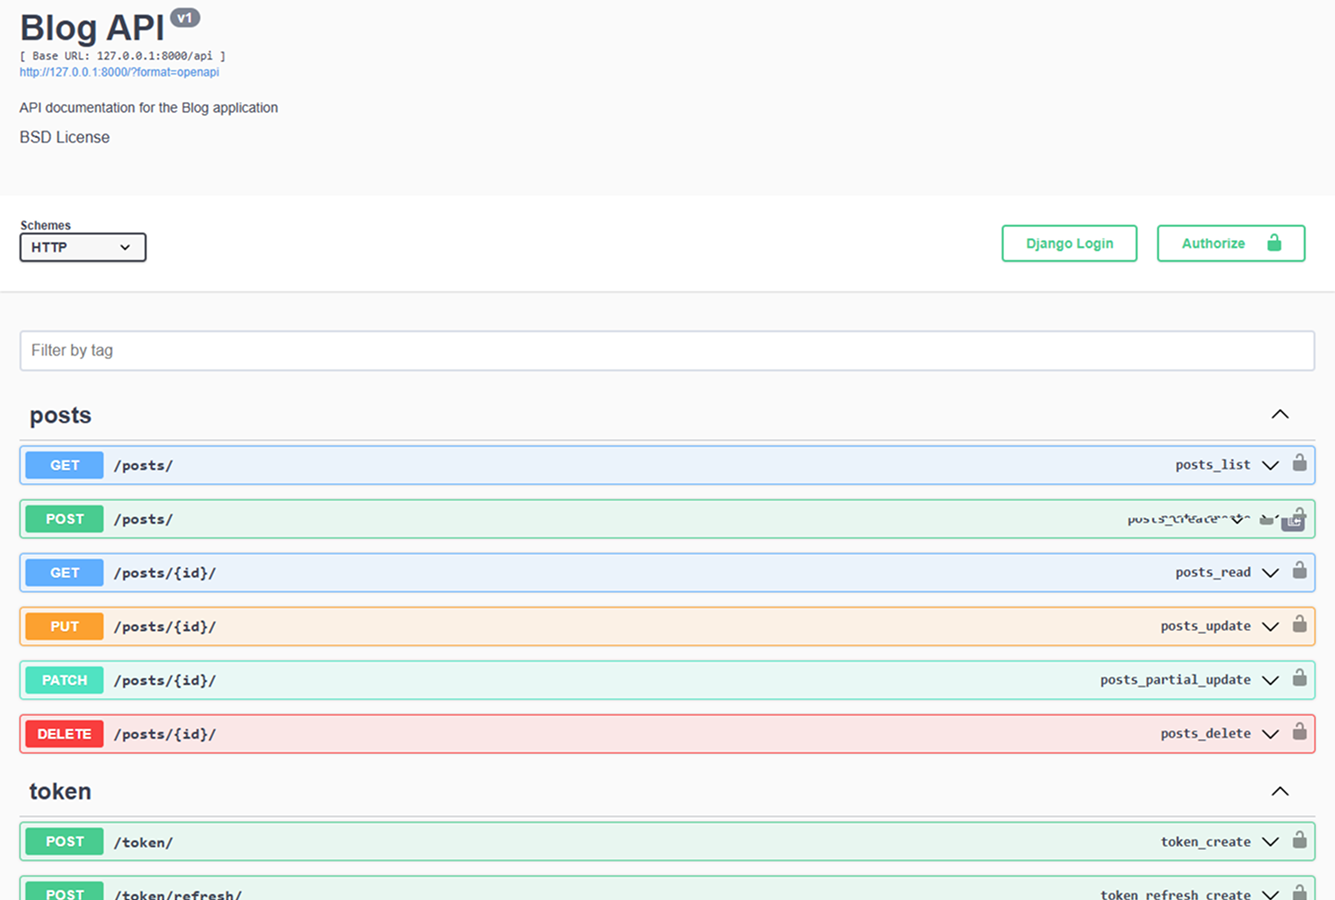Click the lock icon on posts_partial_update endpoint
This screenshot has height=900, width=1335.
point(1299,679)
